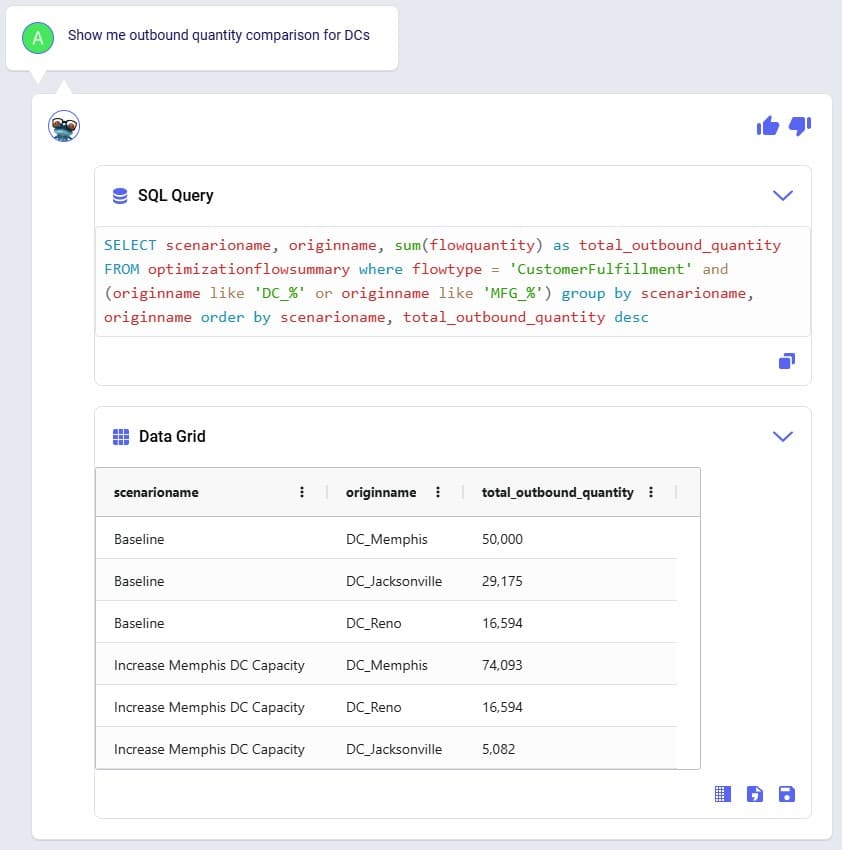The width and height of the screenshot is (842, 850).
Task: Select the 74,093 quantity cell
Action: pyautogui.click(x=502, y=665)
